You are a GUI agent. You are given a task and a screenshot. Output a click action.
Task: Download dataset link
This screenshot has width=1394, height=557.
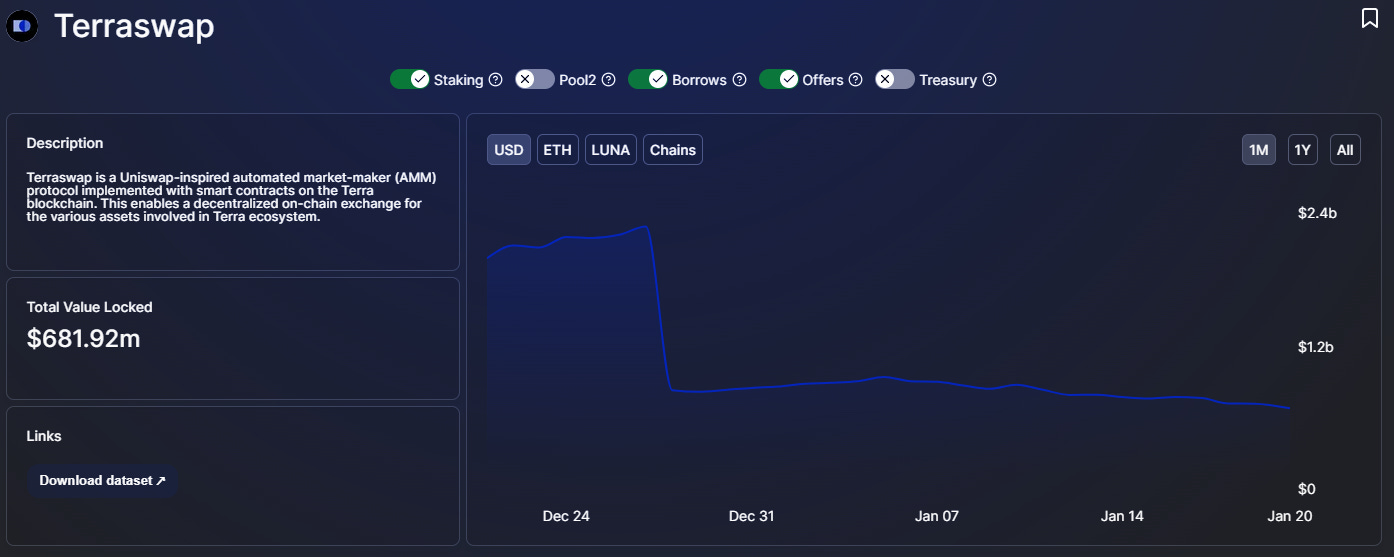tap(102, 480)
